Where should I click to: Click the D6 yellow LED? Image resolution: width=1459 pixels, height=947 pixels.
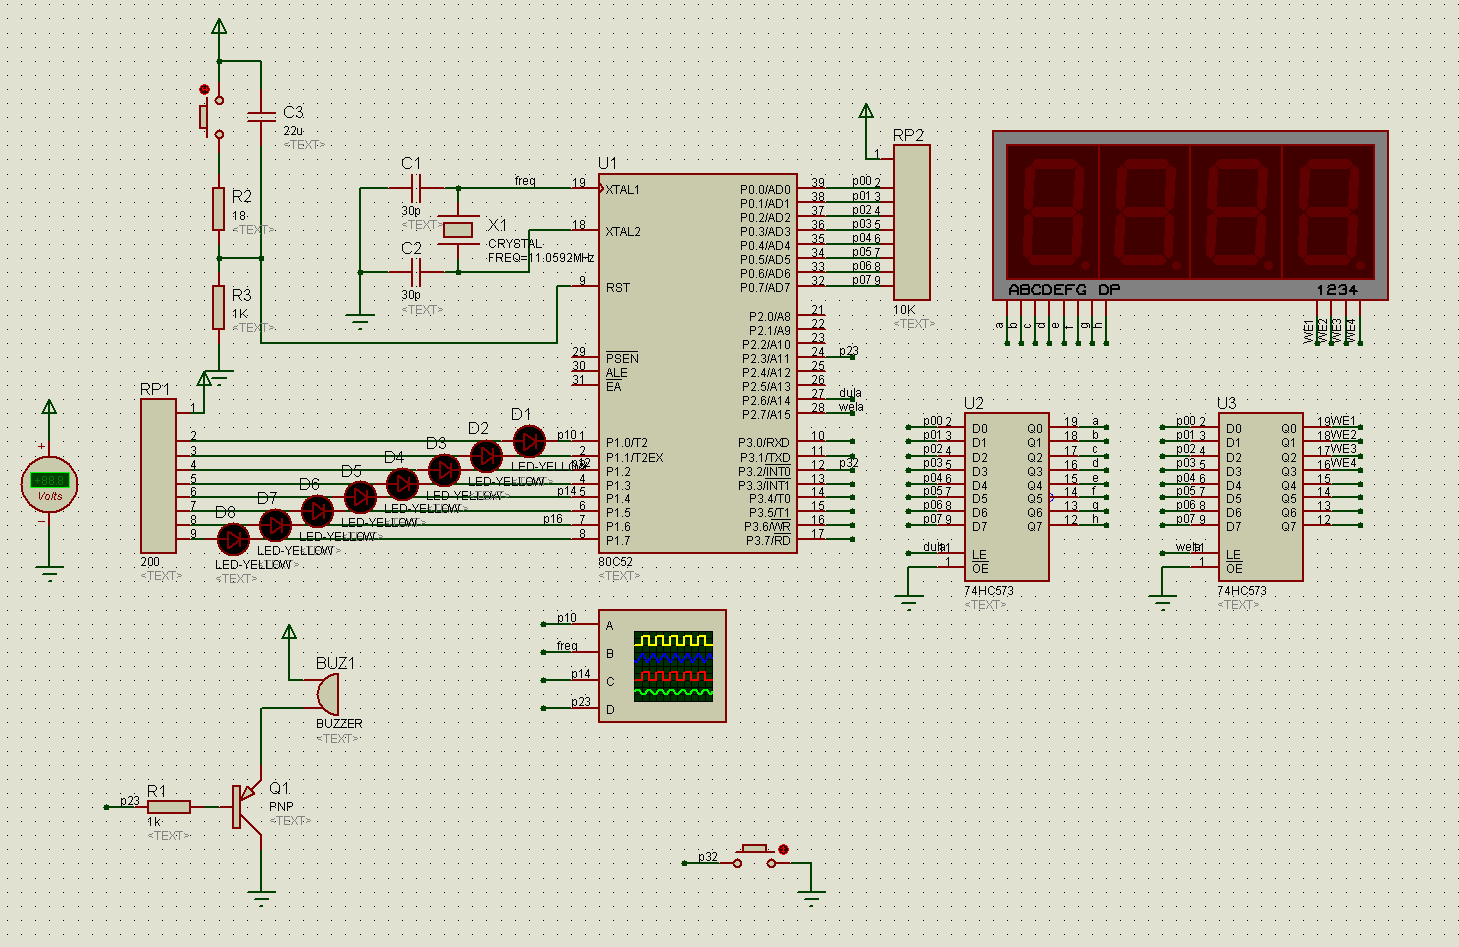click(x=317, y=511)
